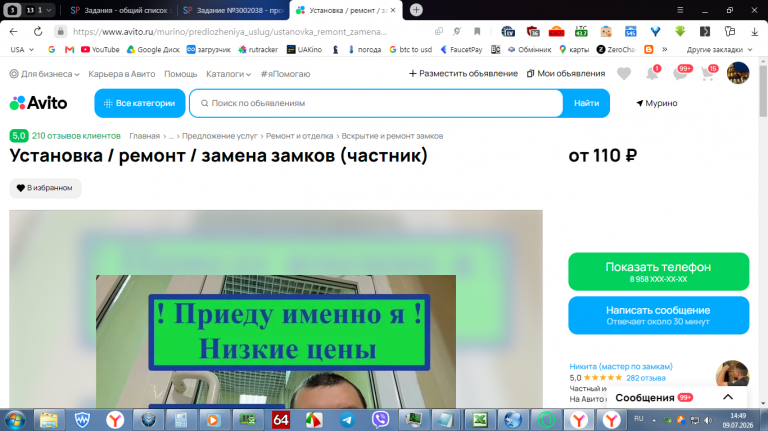Open Viber from the taskbar
The image size is (768, 431).
(380, 420)
